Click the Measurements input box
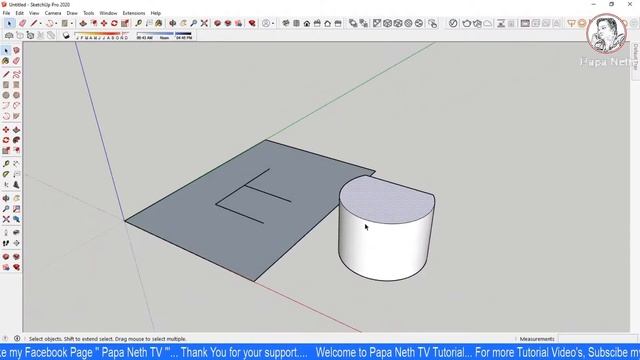The width and height of the screenshot is (640, 360). tap(597, 339)
